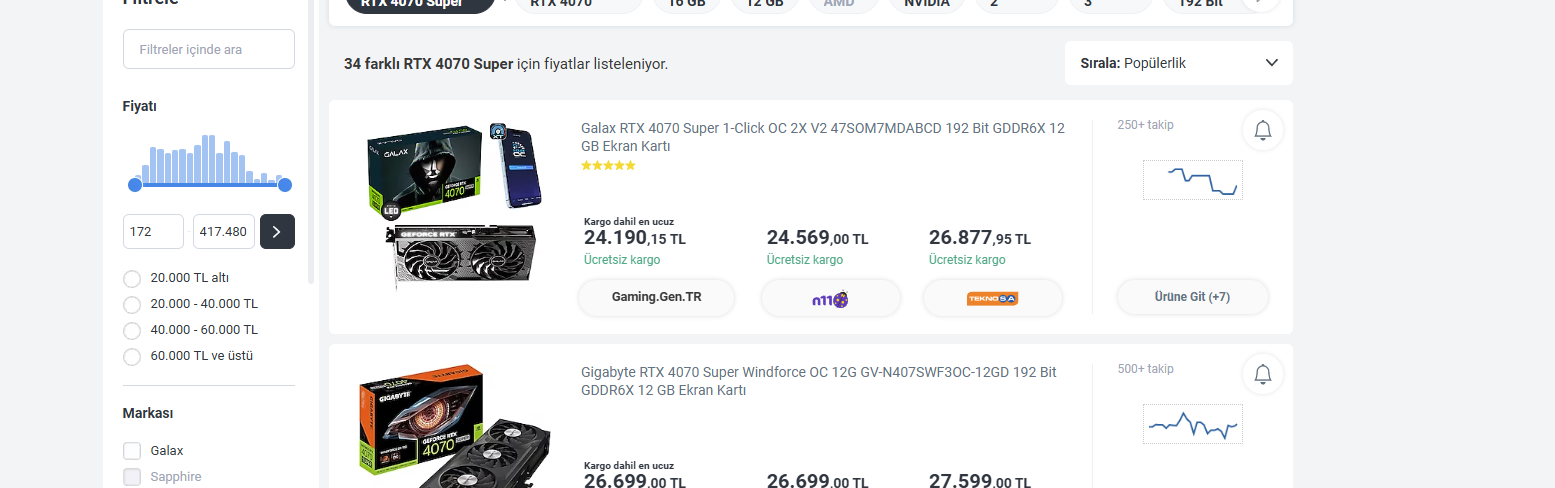Apply price range with the arrow button
Image resolution: width=1555 pixels, height=488 pixels.
click(277, 231)
